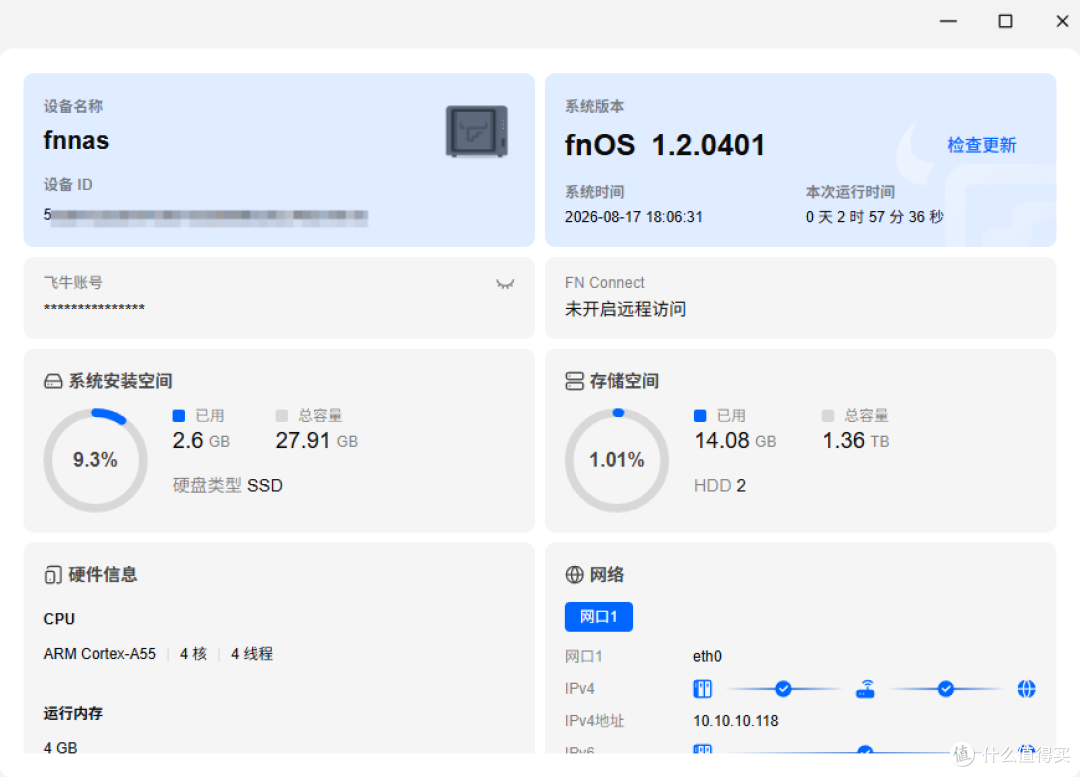Reveal the hidden 飞牛账号 with eye icon
The width and height of the screenshot is (1080, 777).
505,284
